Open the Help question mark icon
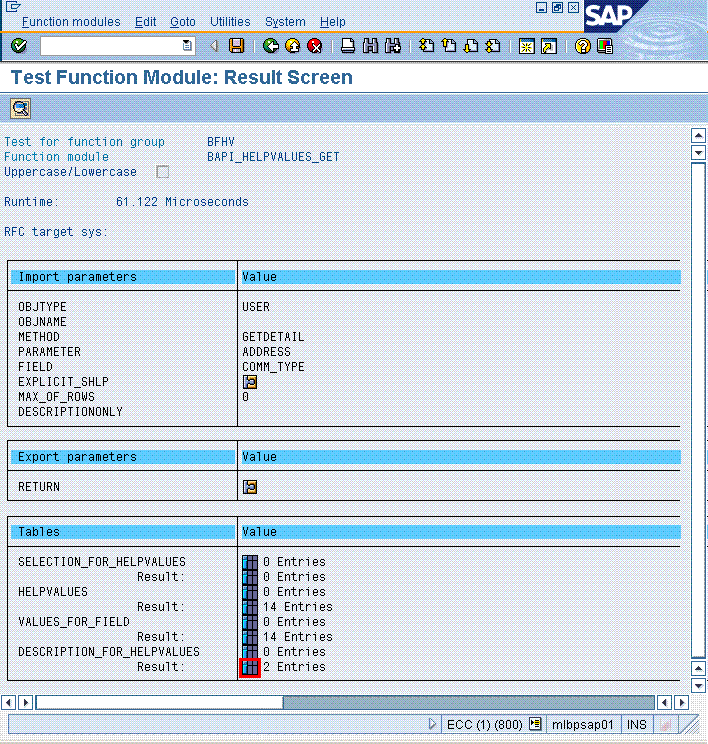 pyautogui.click(x=582, y=46)
